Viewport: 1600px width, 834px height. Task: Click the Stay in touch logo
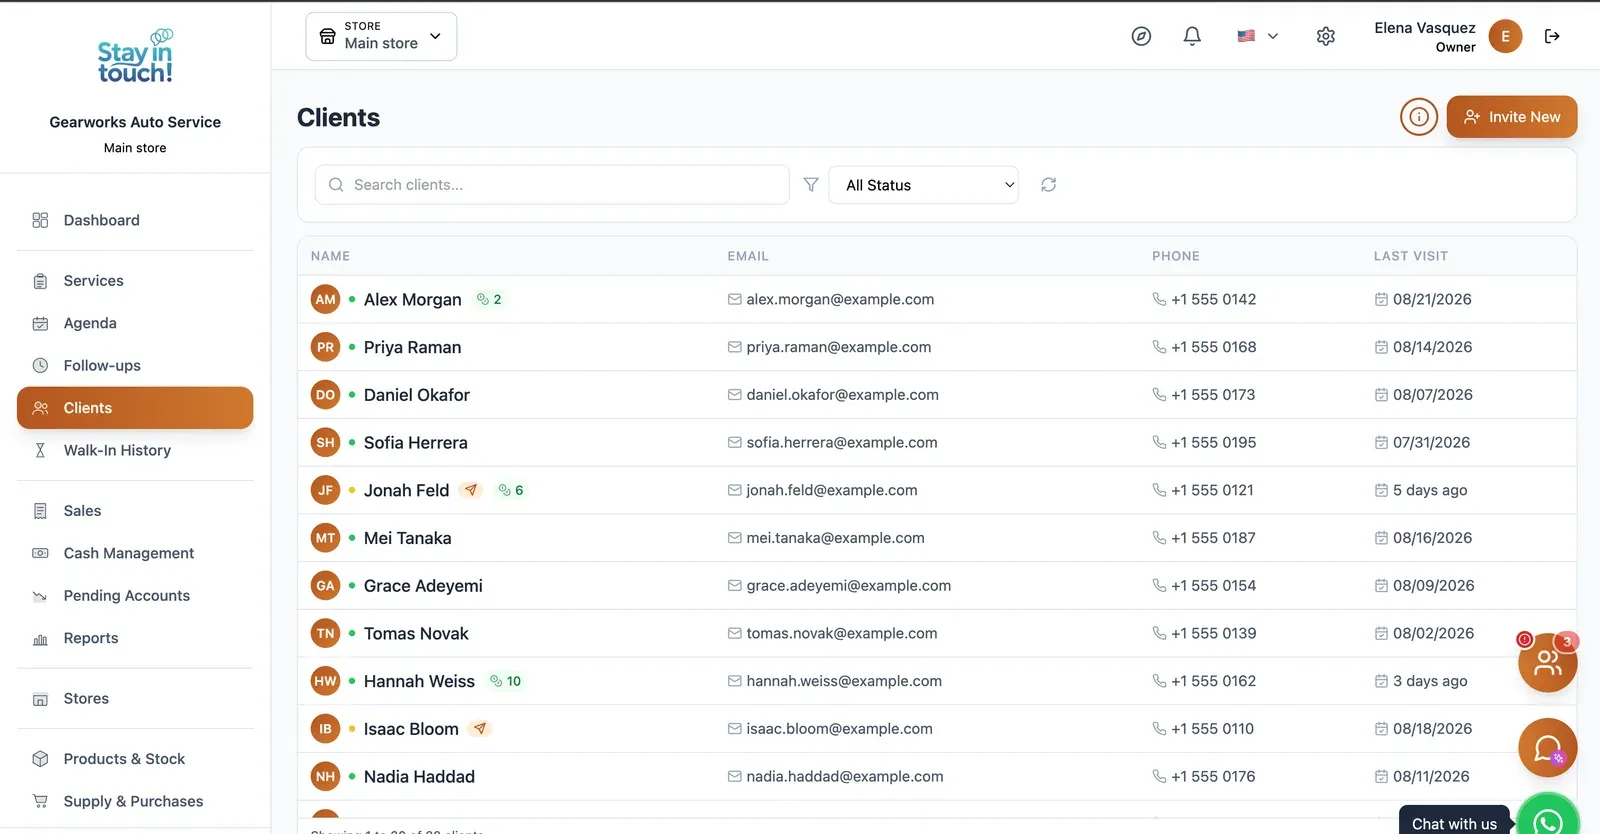(x=135, y=56)
